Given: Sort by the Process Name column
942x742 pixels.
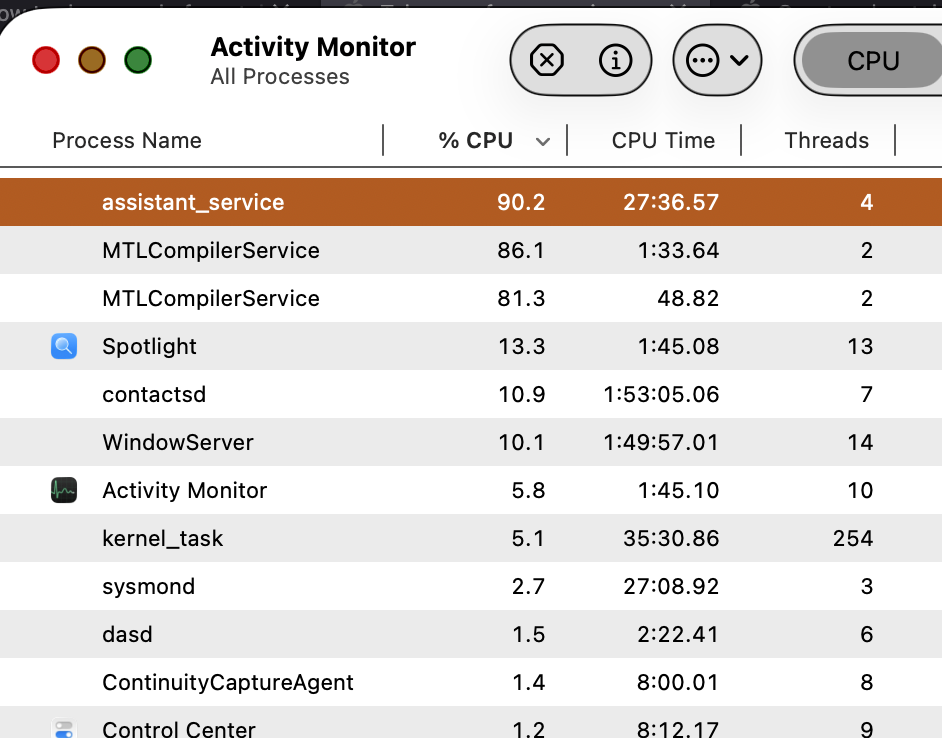Looking at the screenshot, I should [x=127, y=141].
